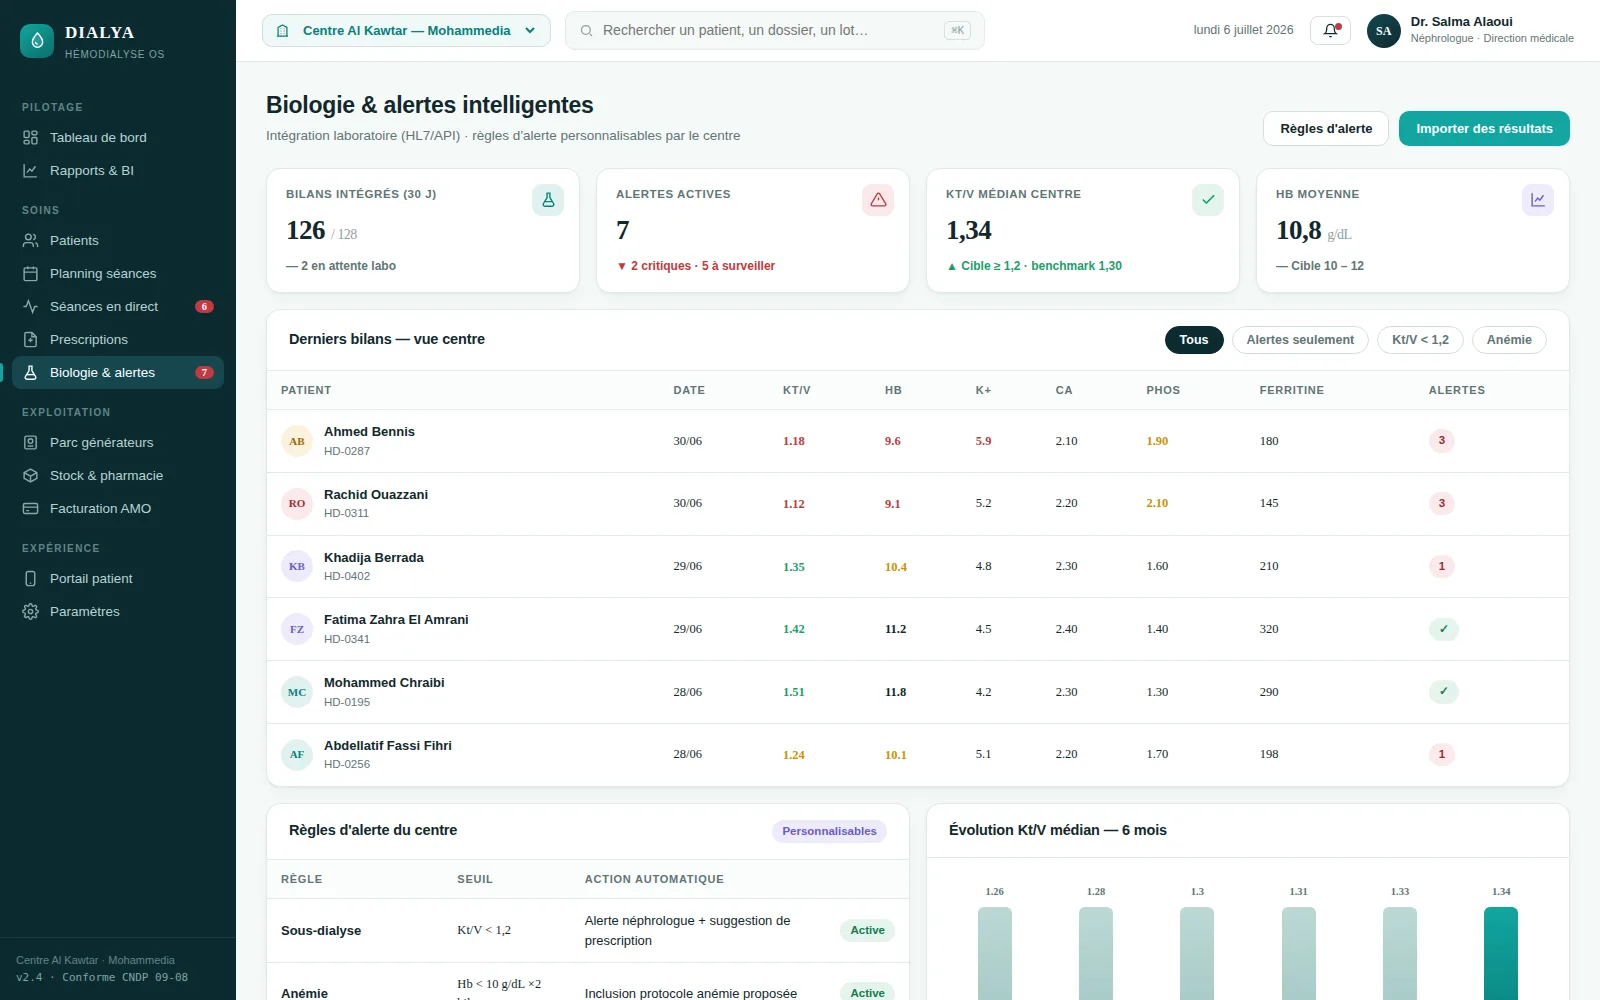Click HD-0402 patient ID
This screenshot has width=1600, height=1000.
[x=347, y=576]
